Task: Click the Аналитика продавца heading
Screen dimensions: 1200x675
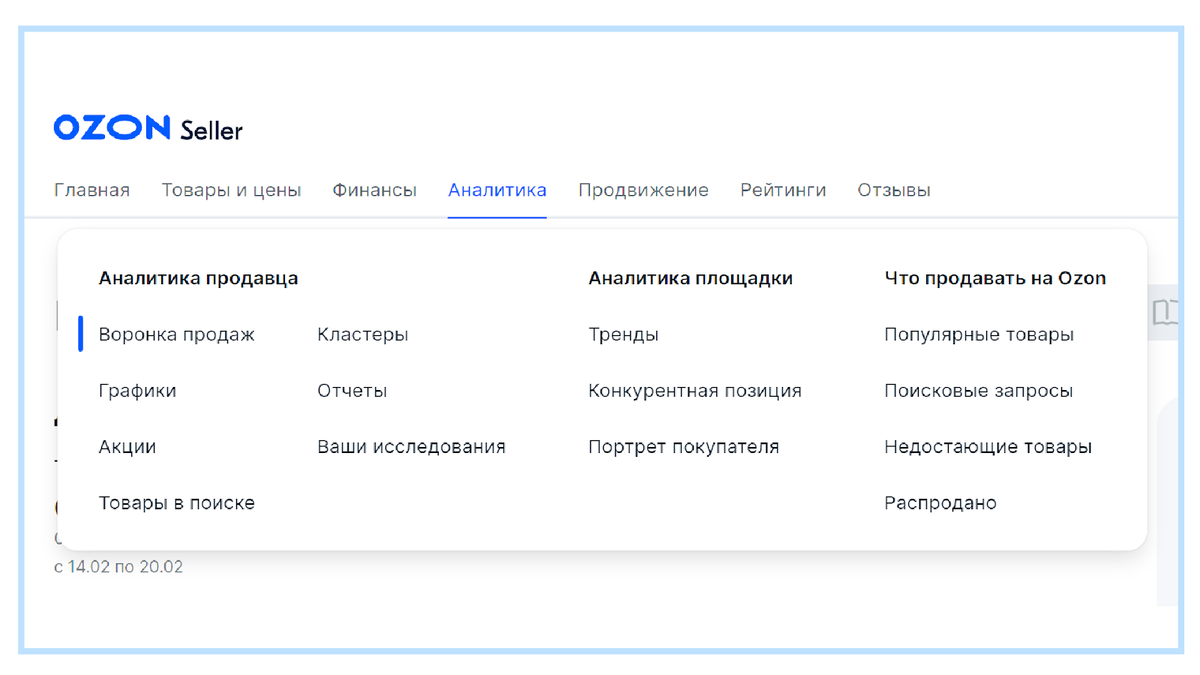Action: click(198, 279)
